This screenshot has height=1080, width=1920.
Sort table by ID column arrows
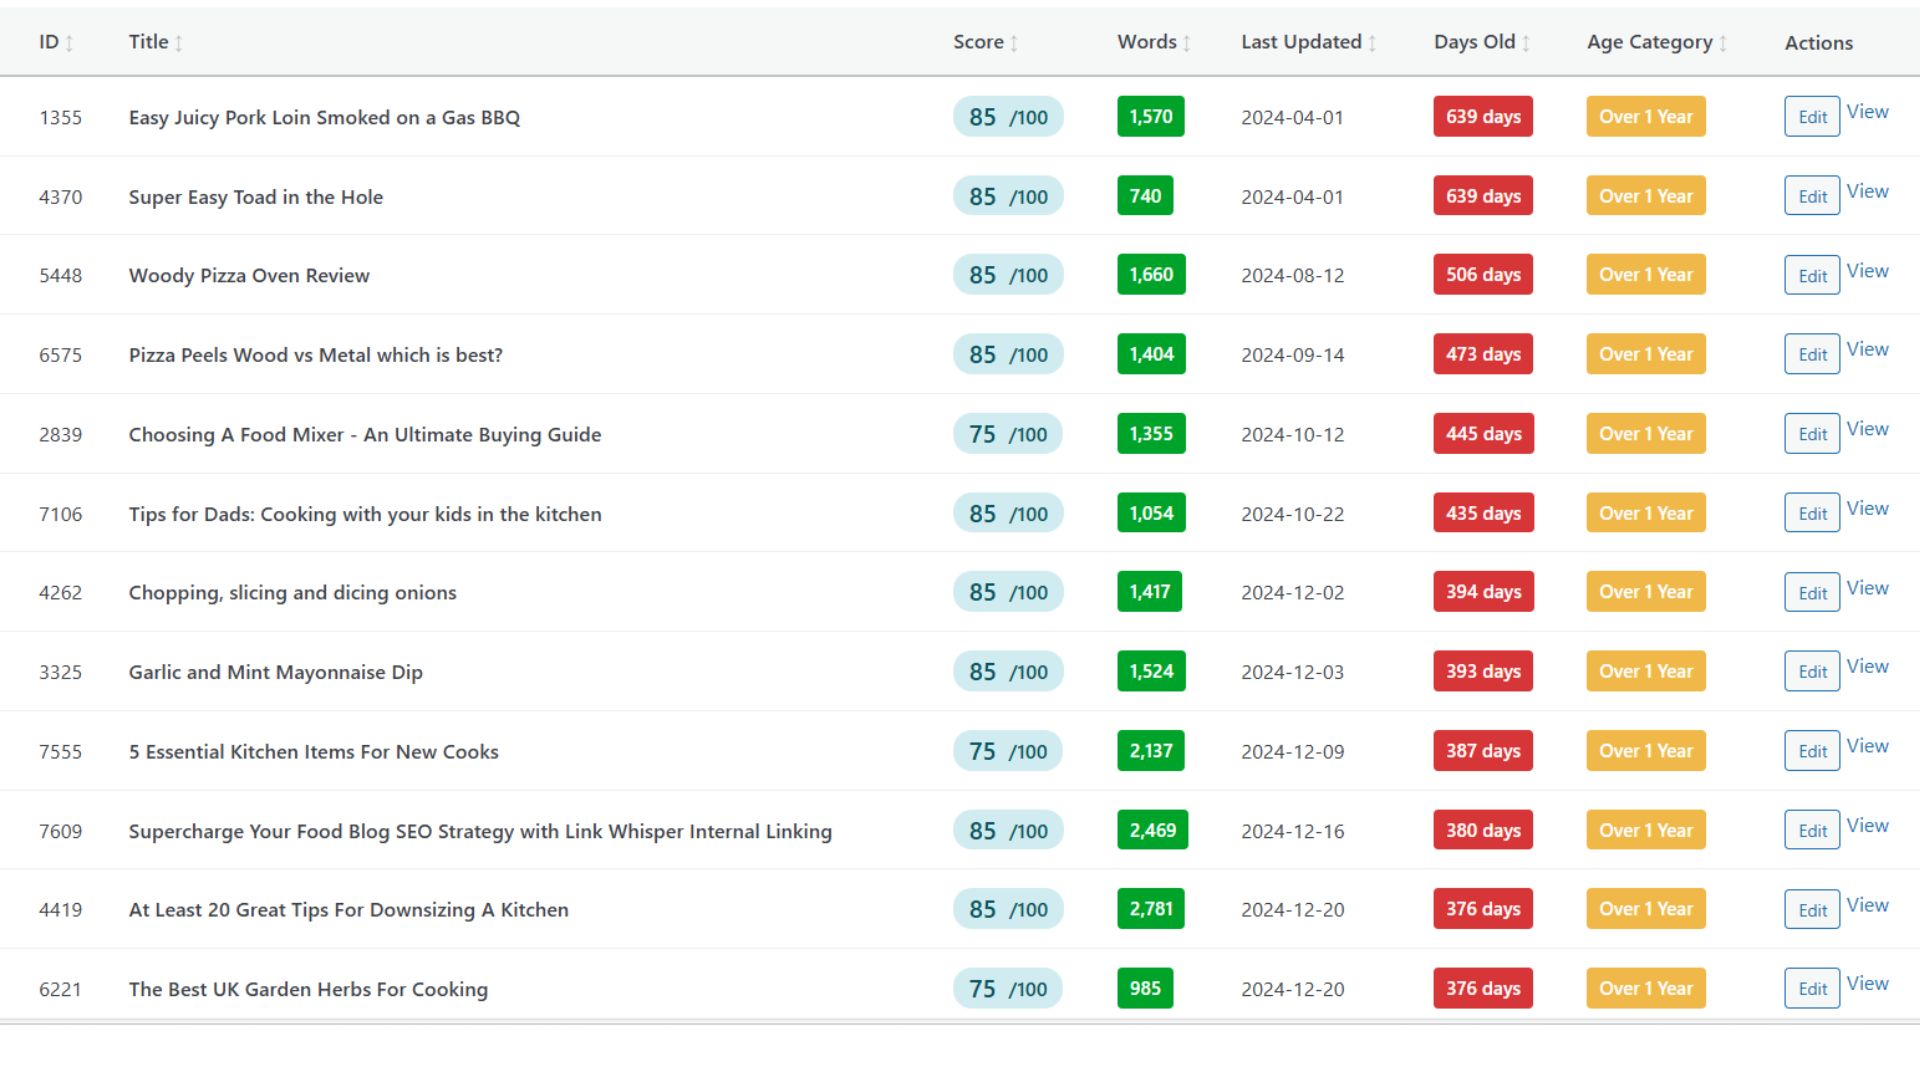[69, 43]
